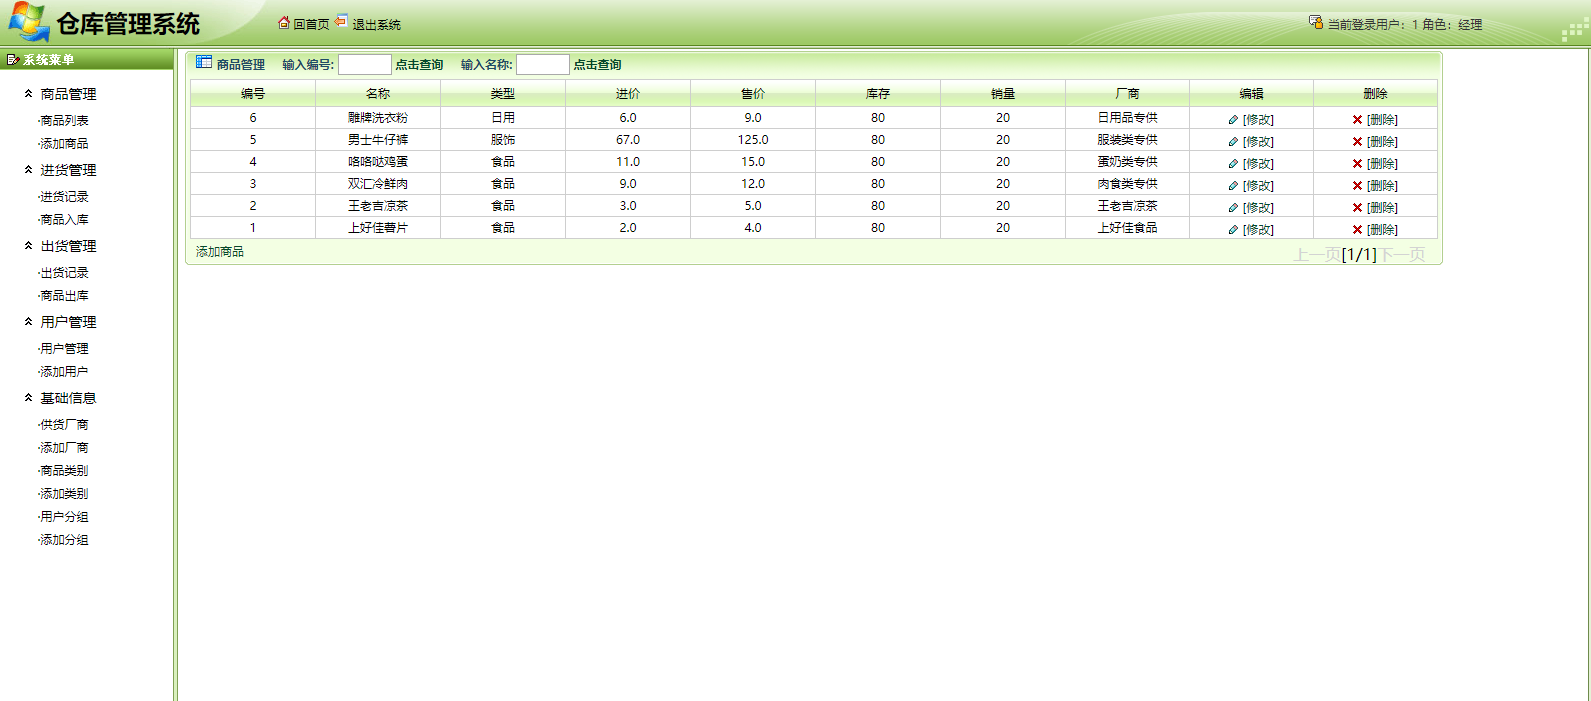Open 添加分组 in the sidebar
1591x701 pixels.
click(x=64, y=539)
